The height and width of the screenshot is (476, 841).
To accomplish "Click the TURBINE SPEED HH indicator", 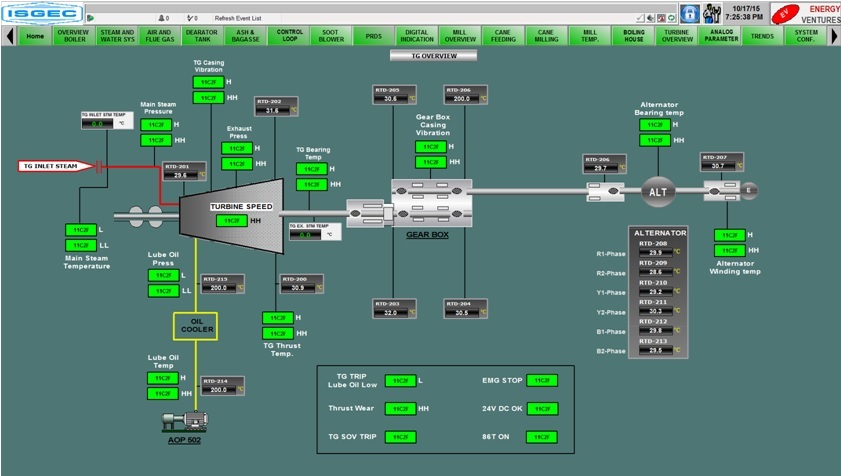I will click(x=232, y=221).
